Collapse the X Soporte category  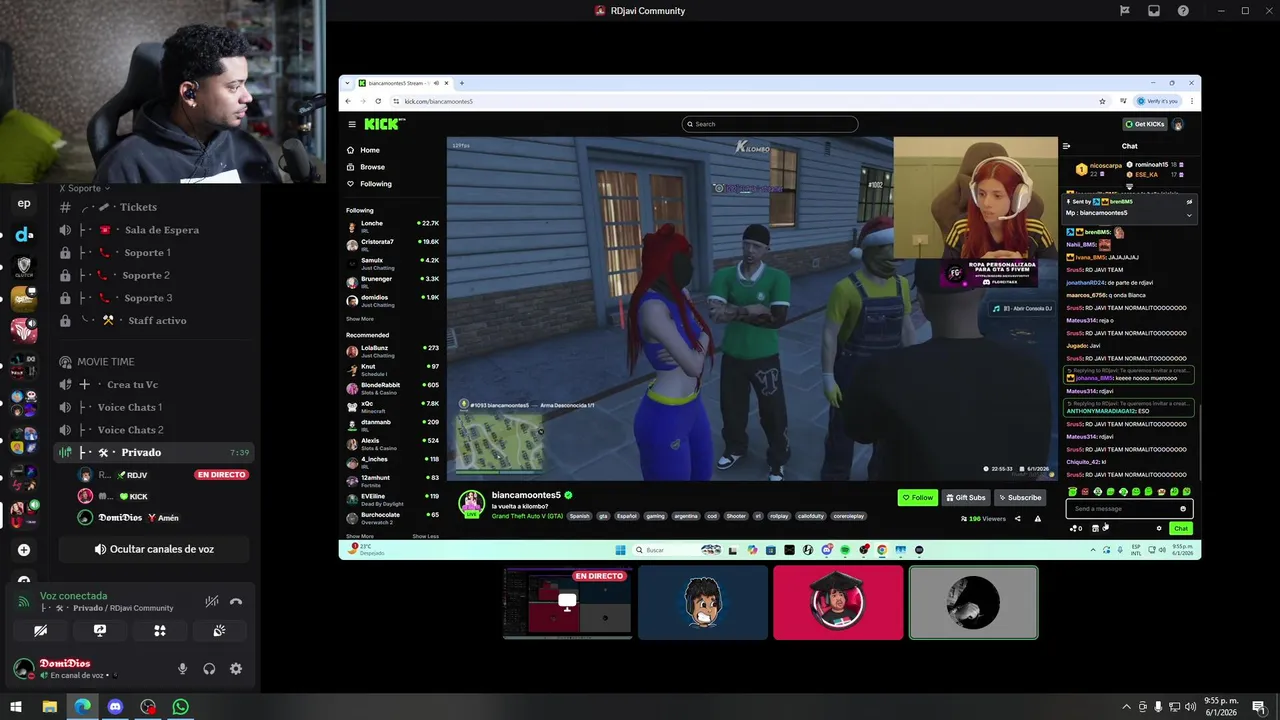[85, 188]
